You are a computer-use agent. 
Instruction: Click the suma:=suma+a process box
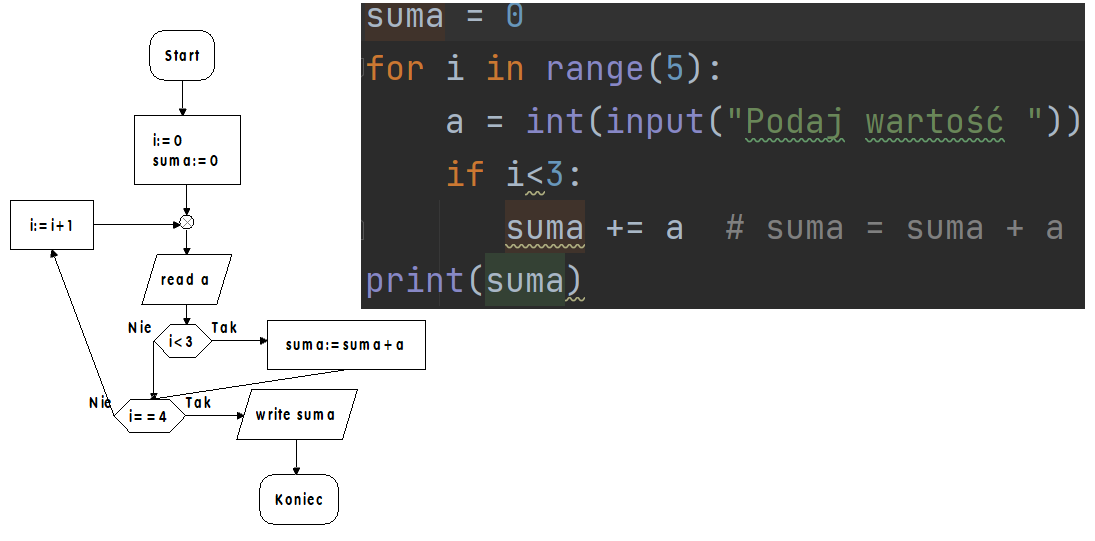tap(345, 345)
